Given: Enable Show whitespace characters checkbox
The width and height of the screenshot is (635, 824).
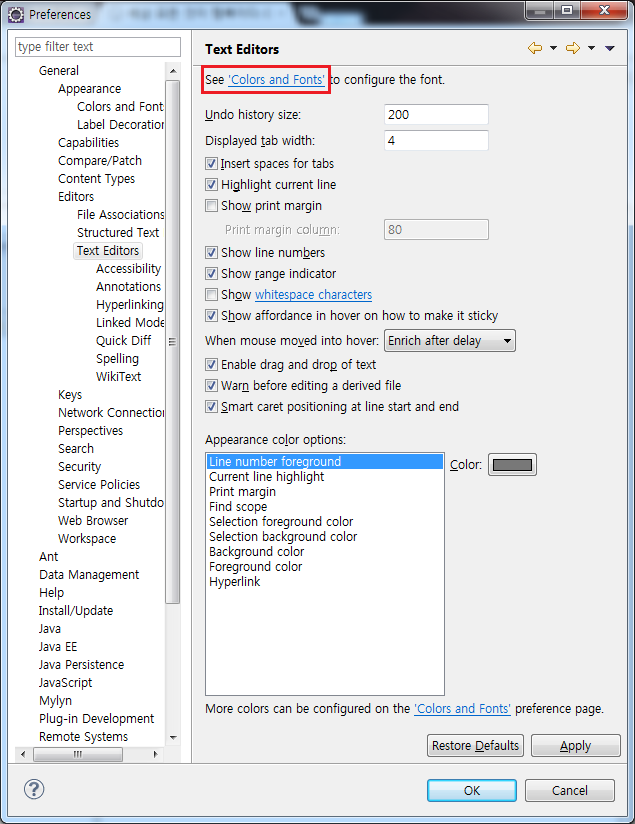Looking at the screenshot, I should pos(211,295).
